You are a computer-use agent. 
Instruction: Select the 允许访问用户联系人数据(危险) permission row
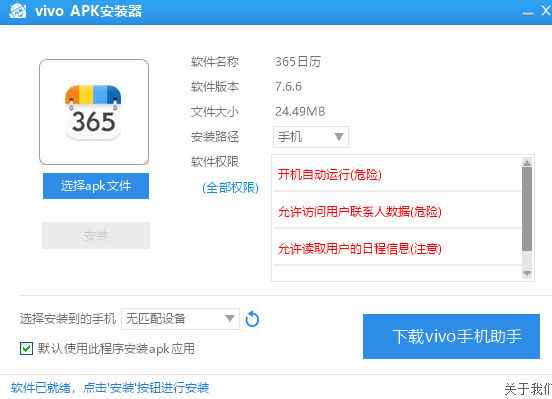(x=398, y=212)
